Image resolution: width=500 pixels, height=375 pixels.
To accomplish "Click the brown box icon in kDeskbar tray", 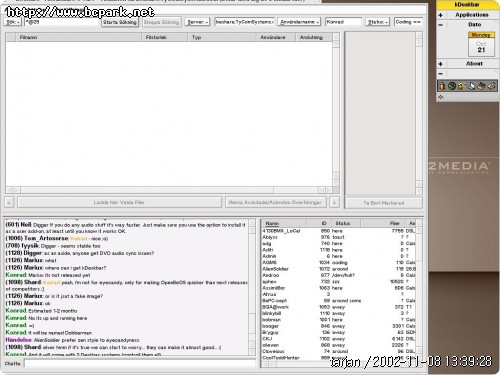I will [462, 86].
